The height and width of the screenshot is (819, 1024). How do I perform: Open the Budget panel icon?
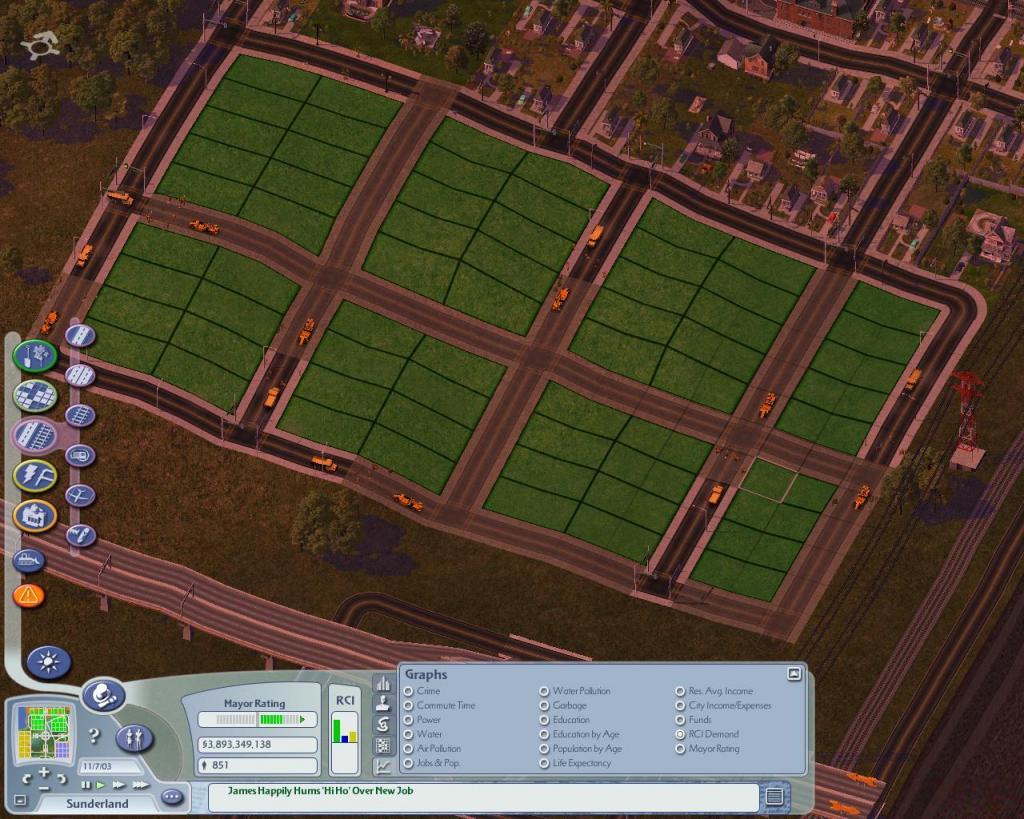383,724
